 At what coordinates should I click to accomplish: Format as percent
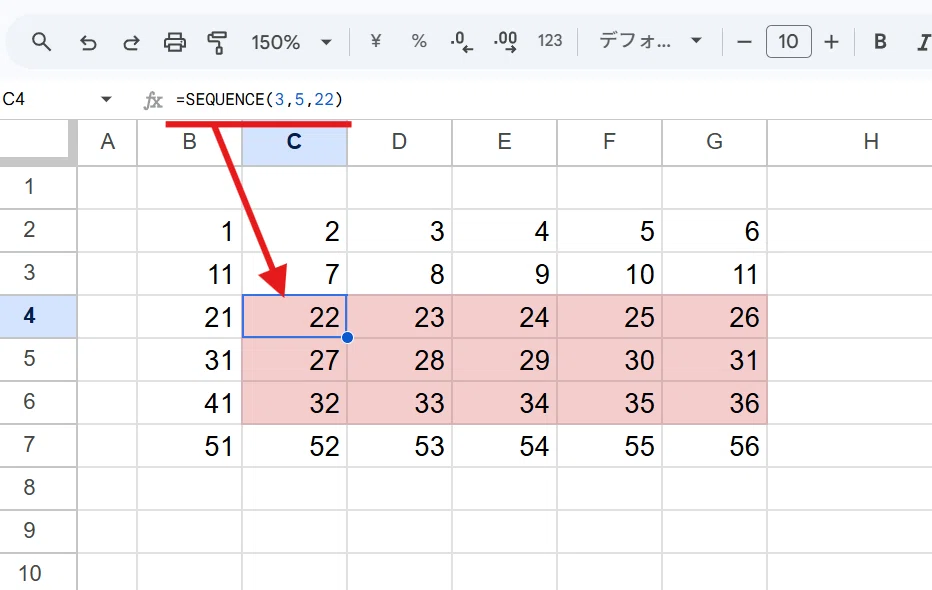coord(419,41)
